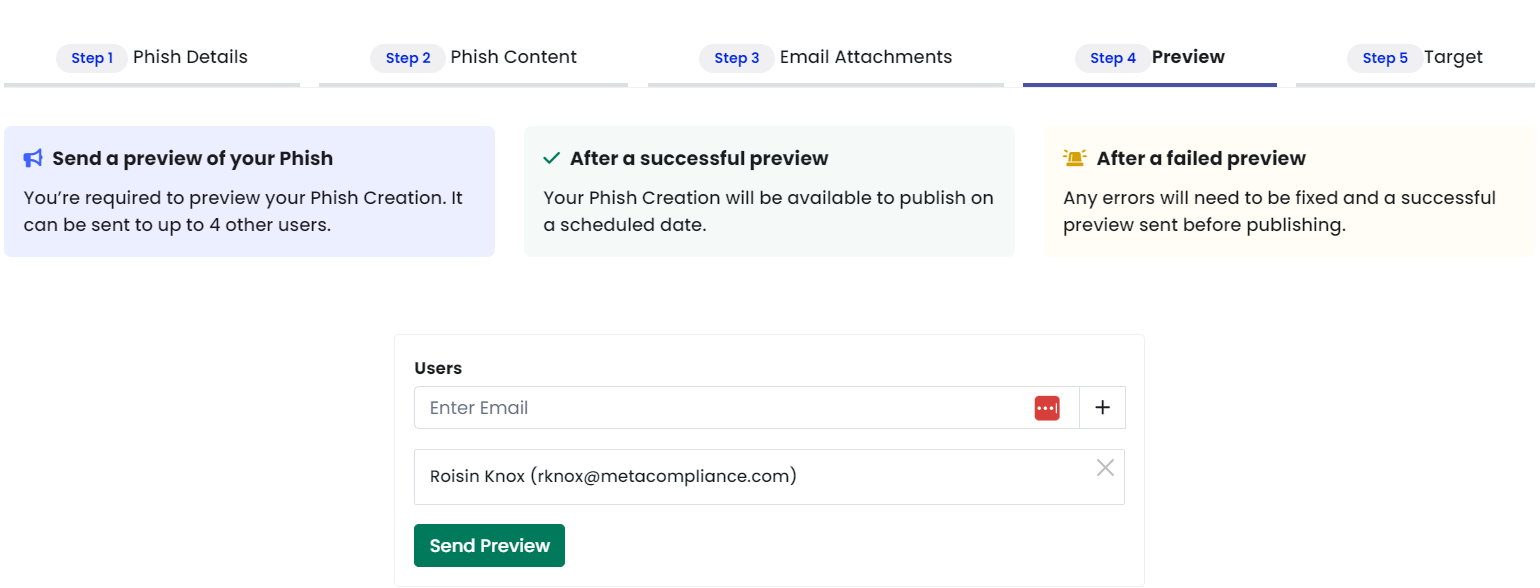Click the Step 5 badge label

1385,58
